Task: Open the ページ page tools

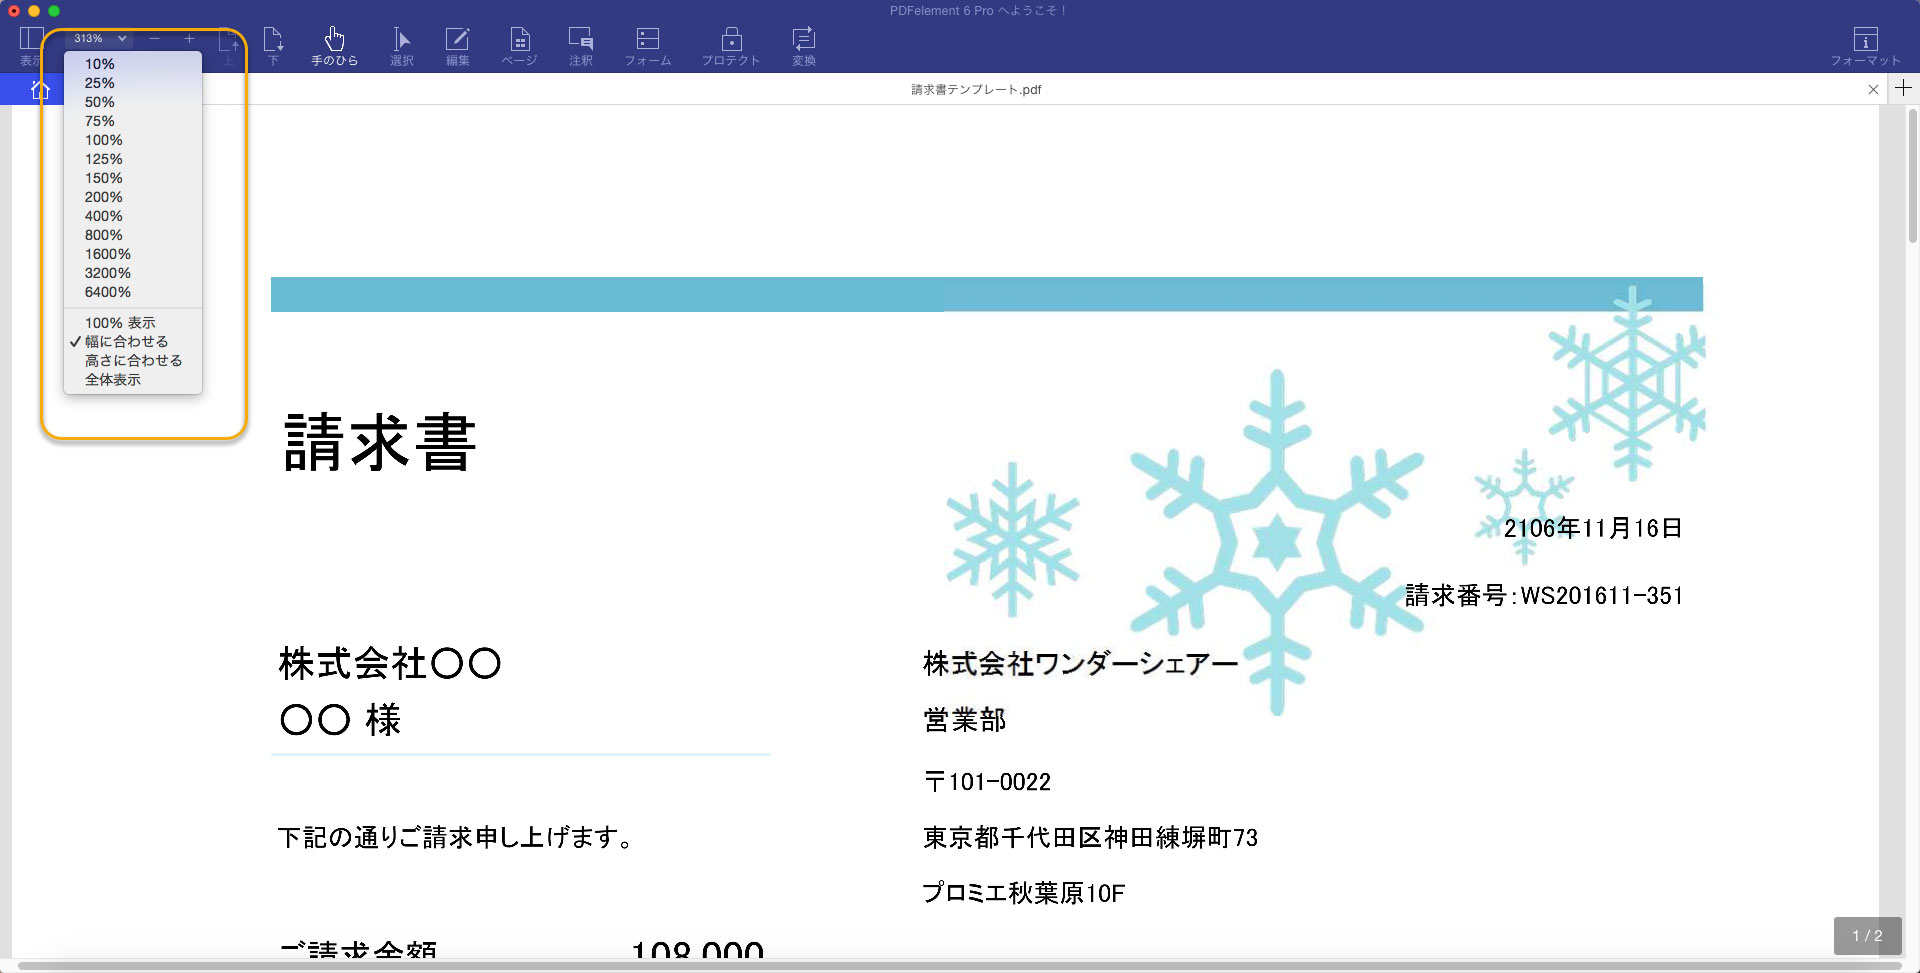Action: click(519, 46)
